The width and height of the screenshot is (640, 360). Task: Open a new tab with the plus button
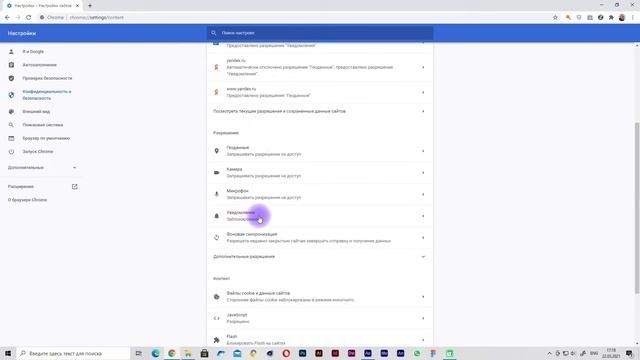click(x=90, y=6)
